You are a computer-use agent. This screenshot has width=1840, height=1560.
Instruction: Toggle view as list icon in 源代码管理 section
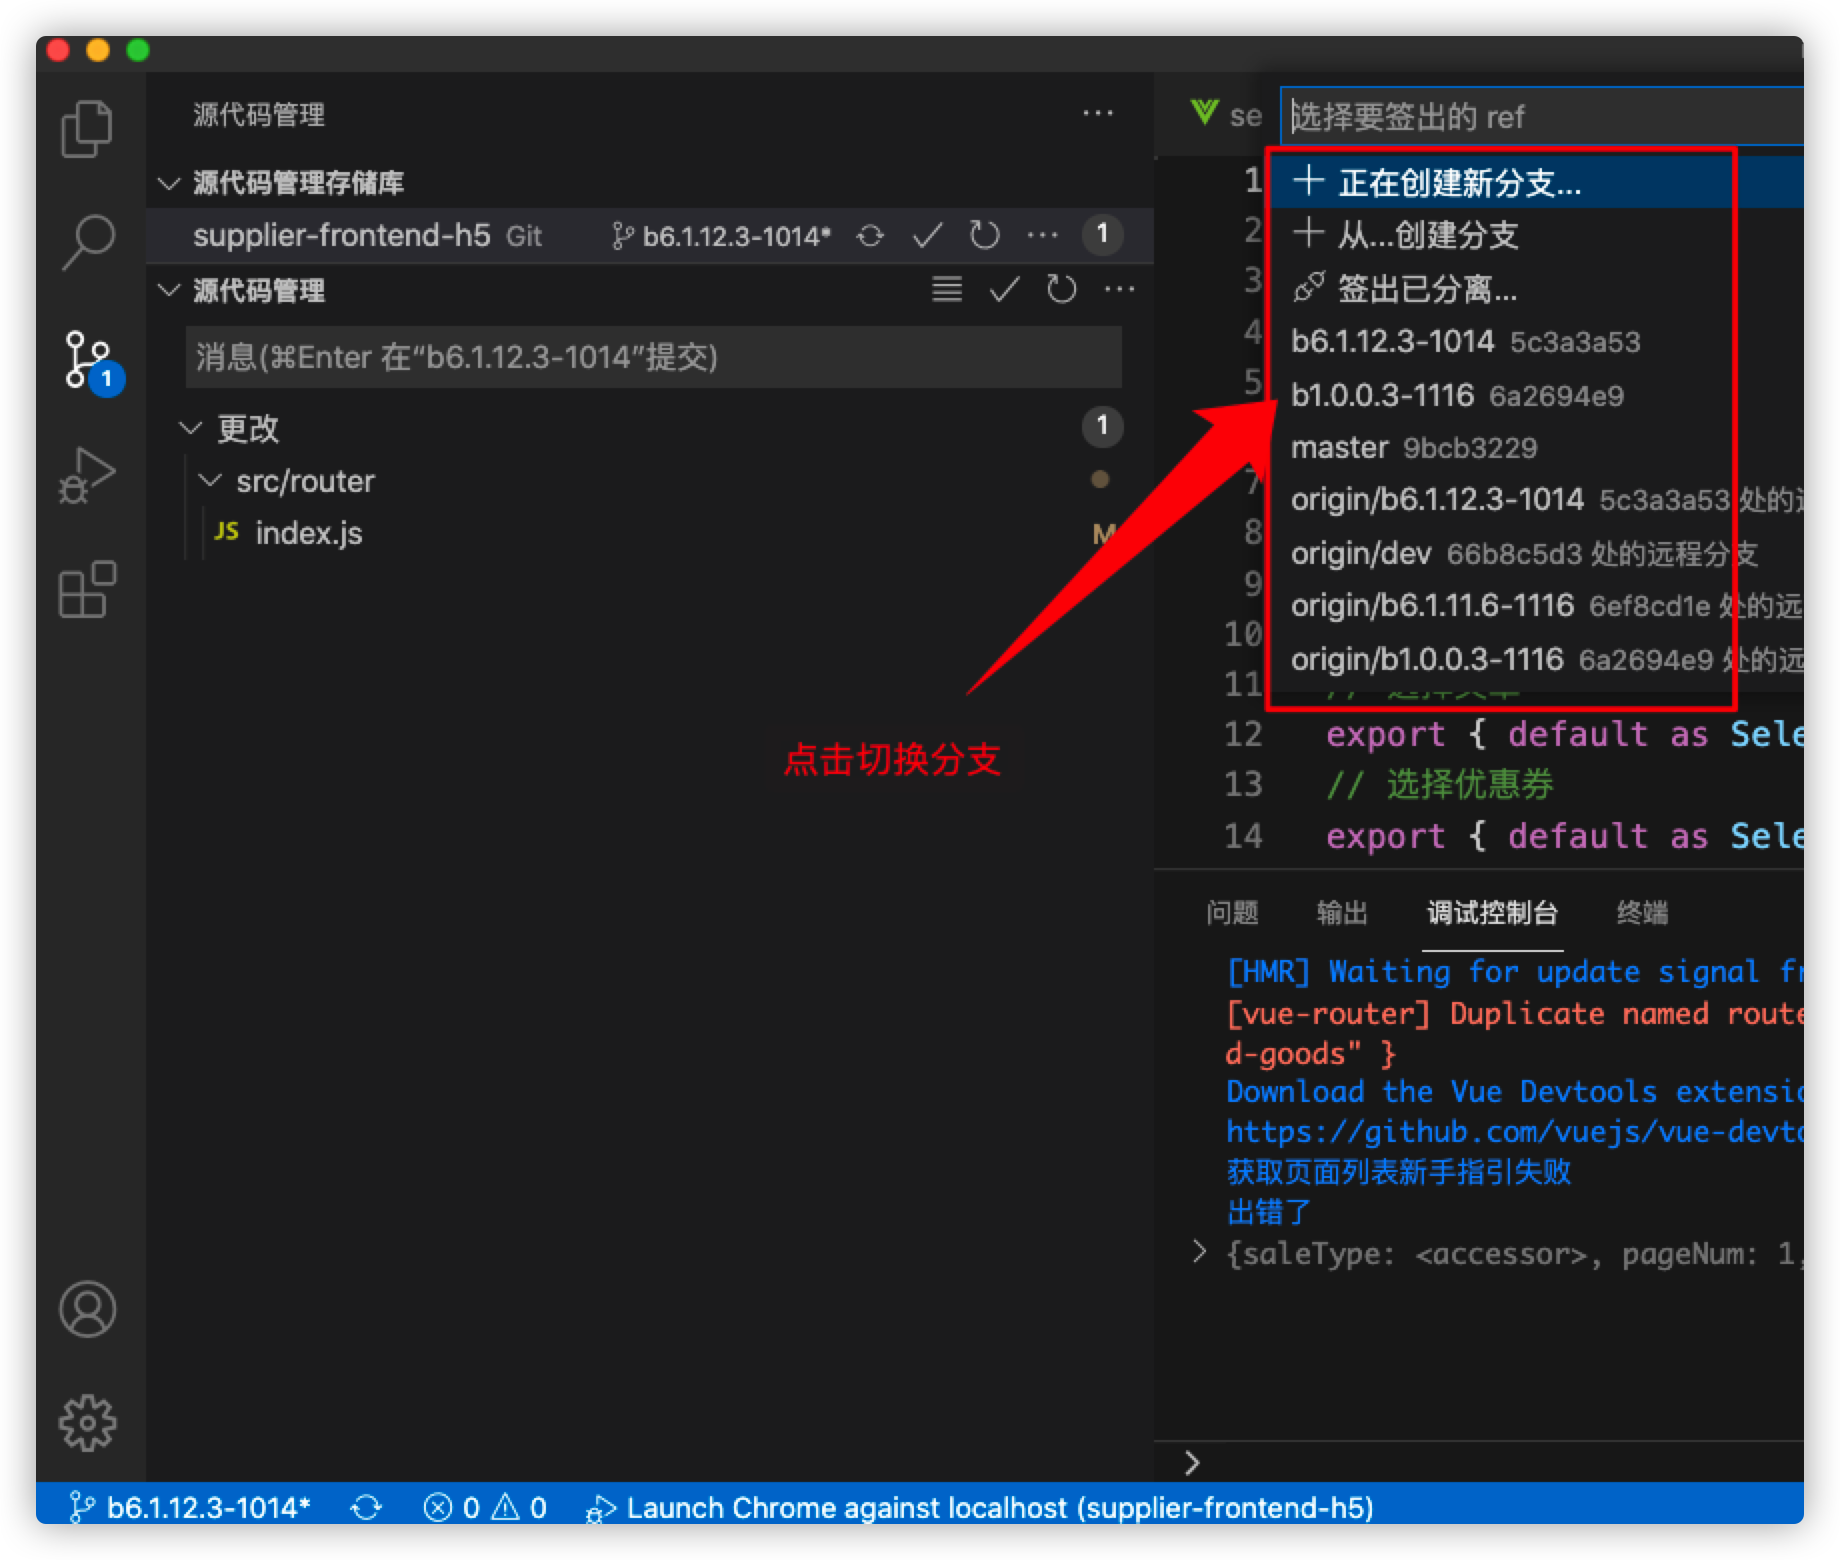[x=947, y=290]
